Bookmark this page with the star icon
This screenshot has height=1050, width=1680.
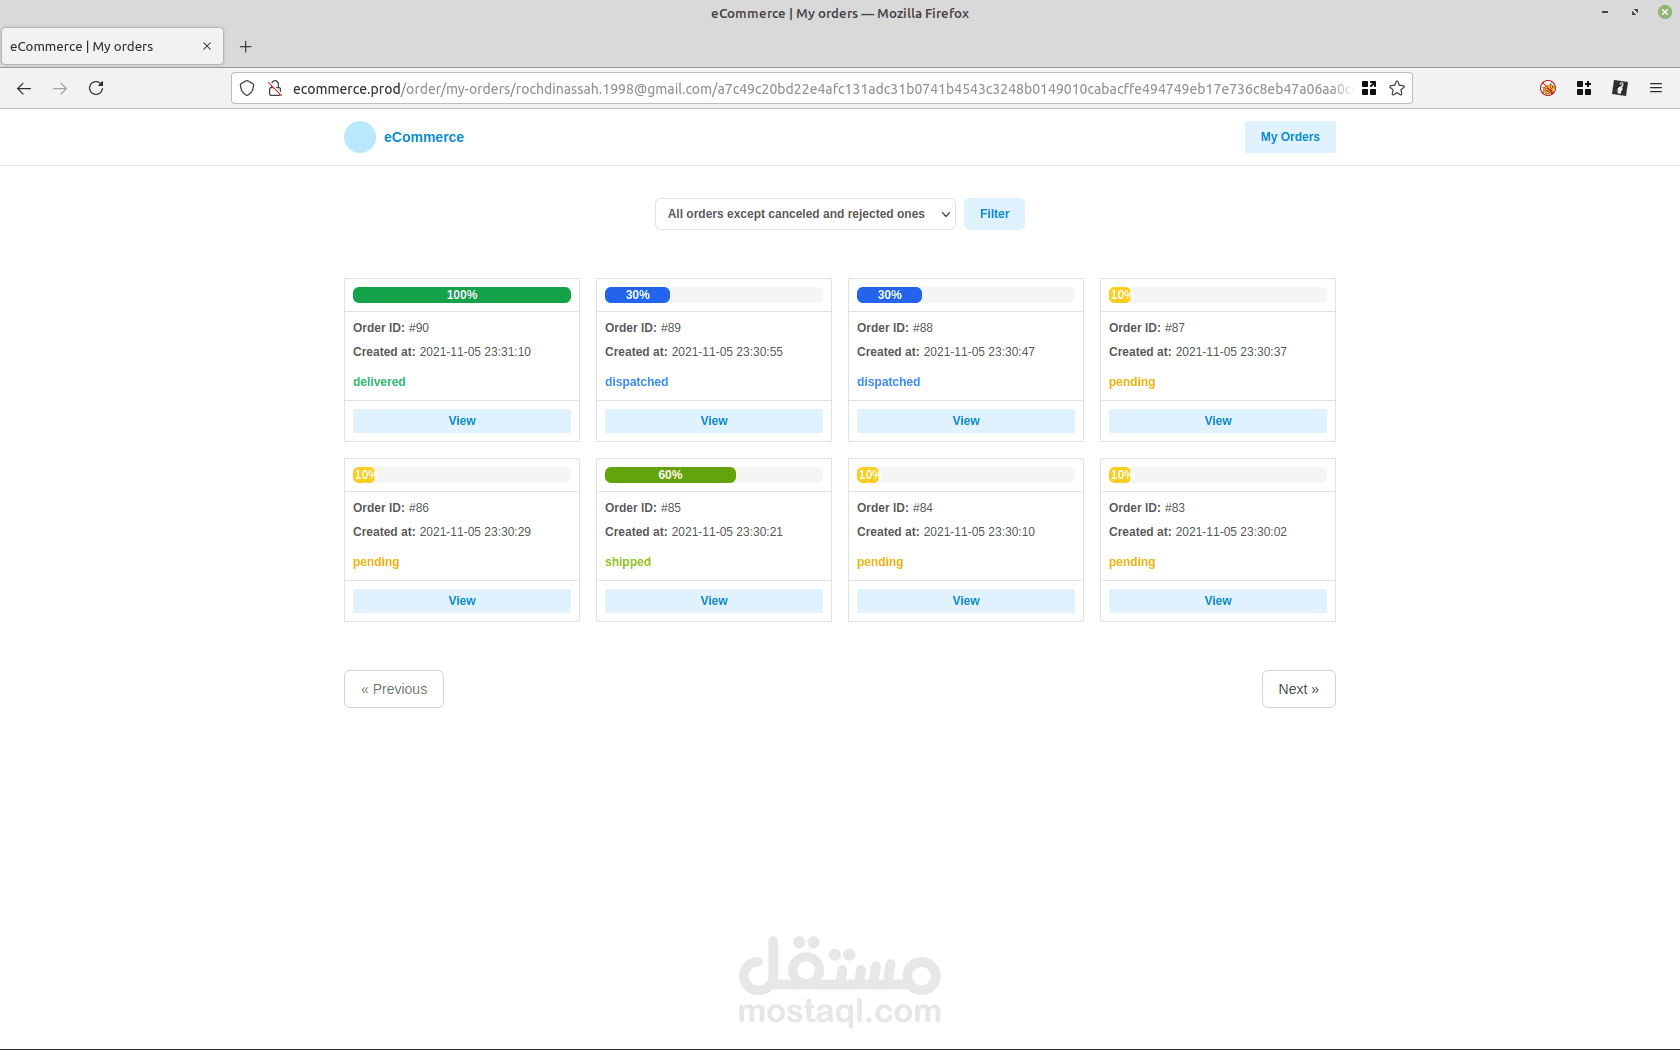pos(1397,88)
